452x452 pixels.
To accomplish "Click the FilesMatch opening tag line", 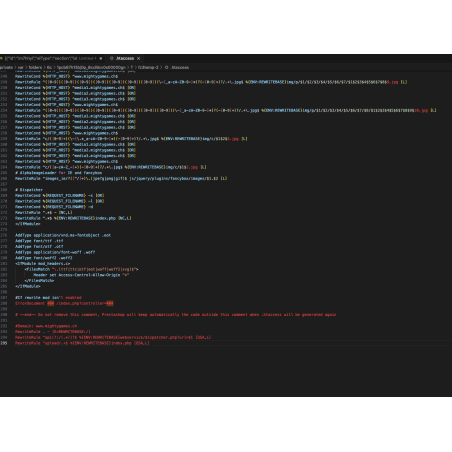I will 81,269.
